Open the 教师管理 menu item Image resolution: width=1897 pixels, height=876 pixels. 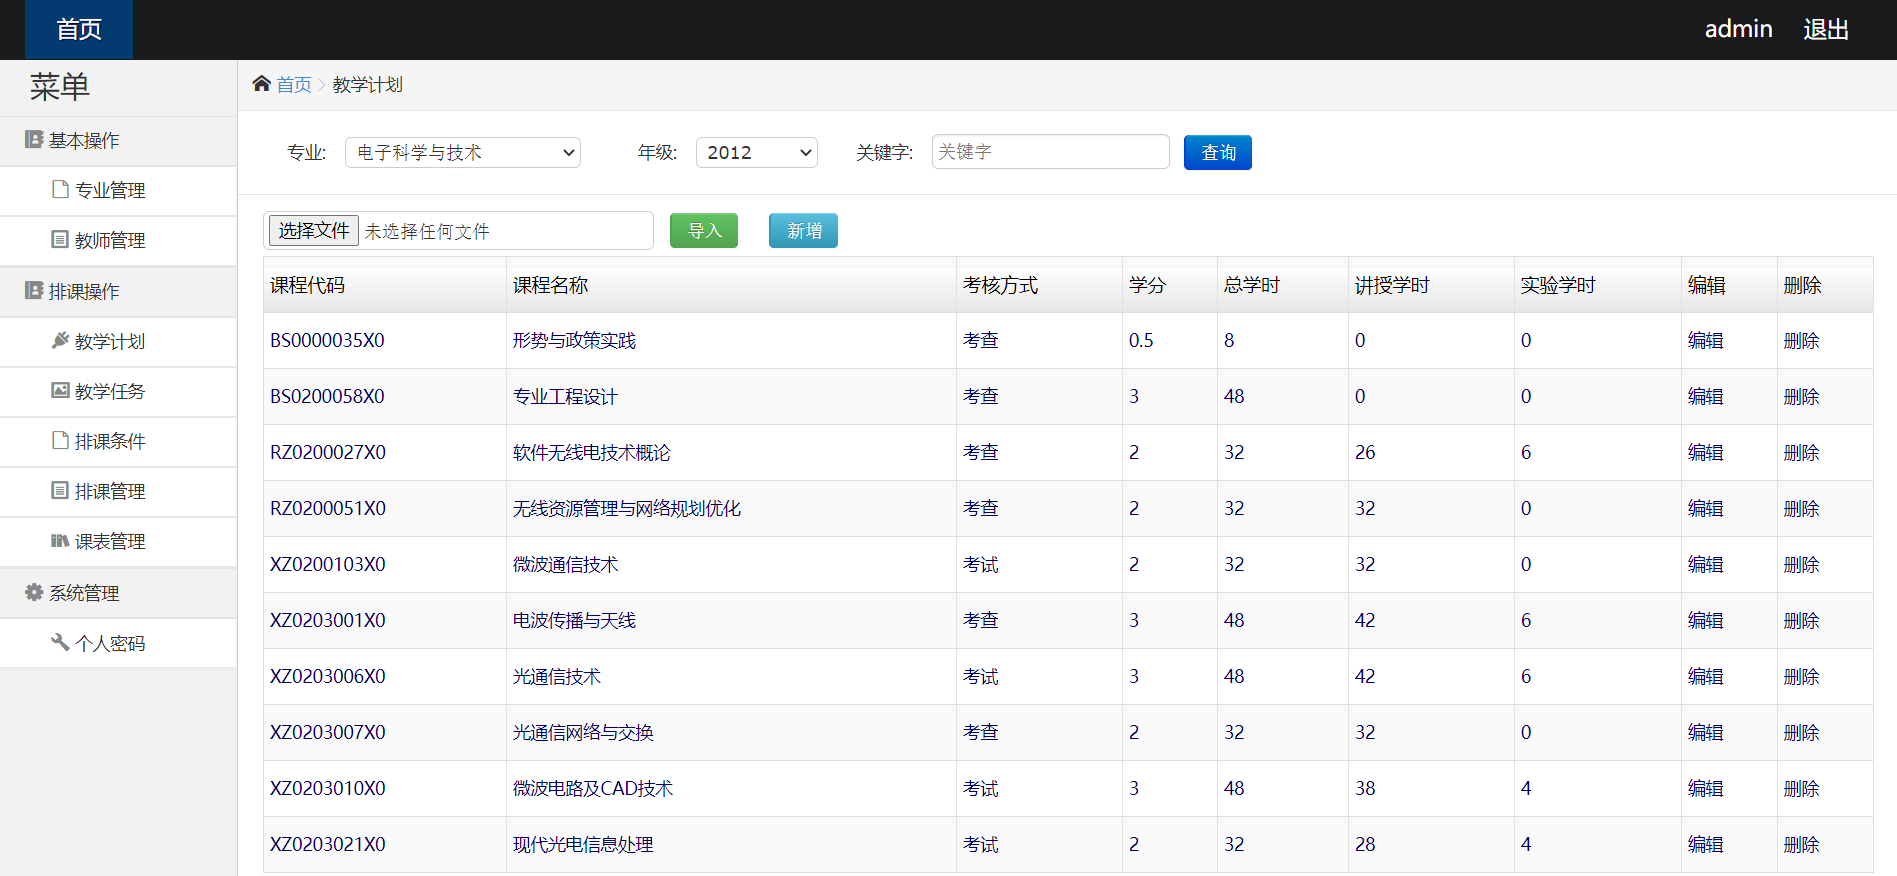click(x=118, y=240)
